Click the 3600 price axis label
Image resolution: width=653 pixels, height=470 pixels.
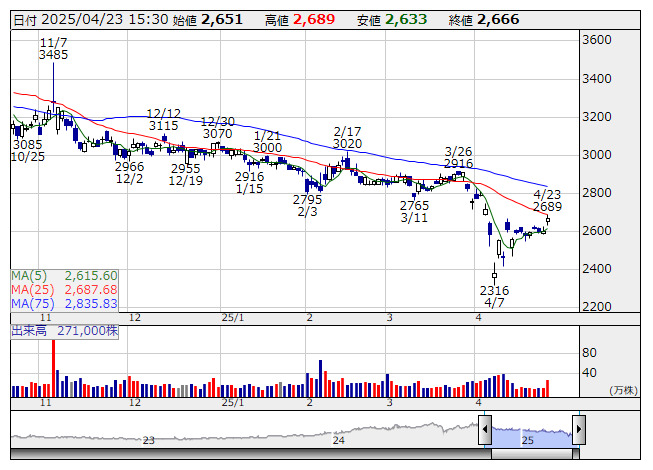pyautogui.click(x=597, y=40)
